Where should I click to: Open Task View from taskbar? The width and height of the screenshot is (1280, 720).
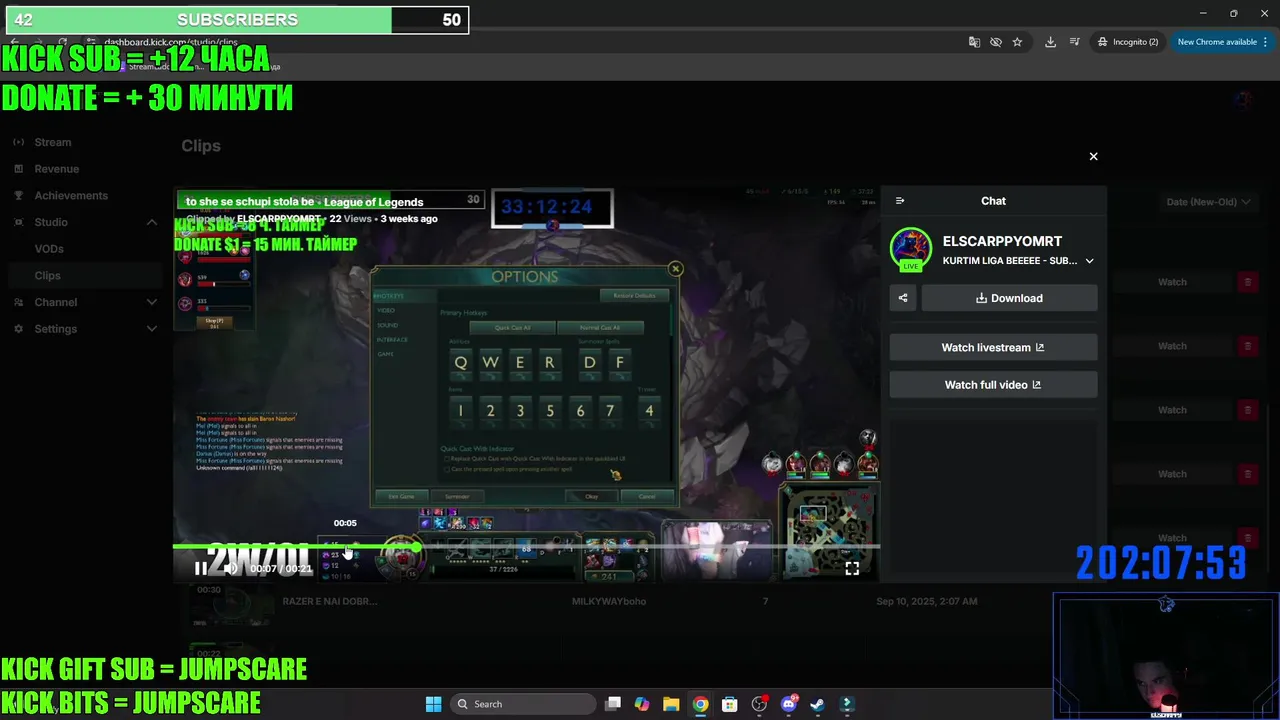point(613,704)
